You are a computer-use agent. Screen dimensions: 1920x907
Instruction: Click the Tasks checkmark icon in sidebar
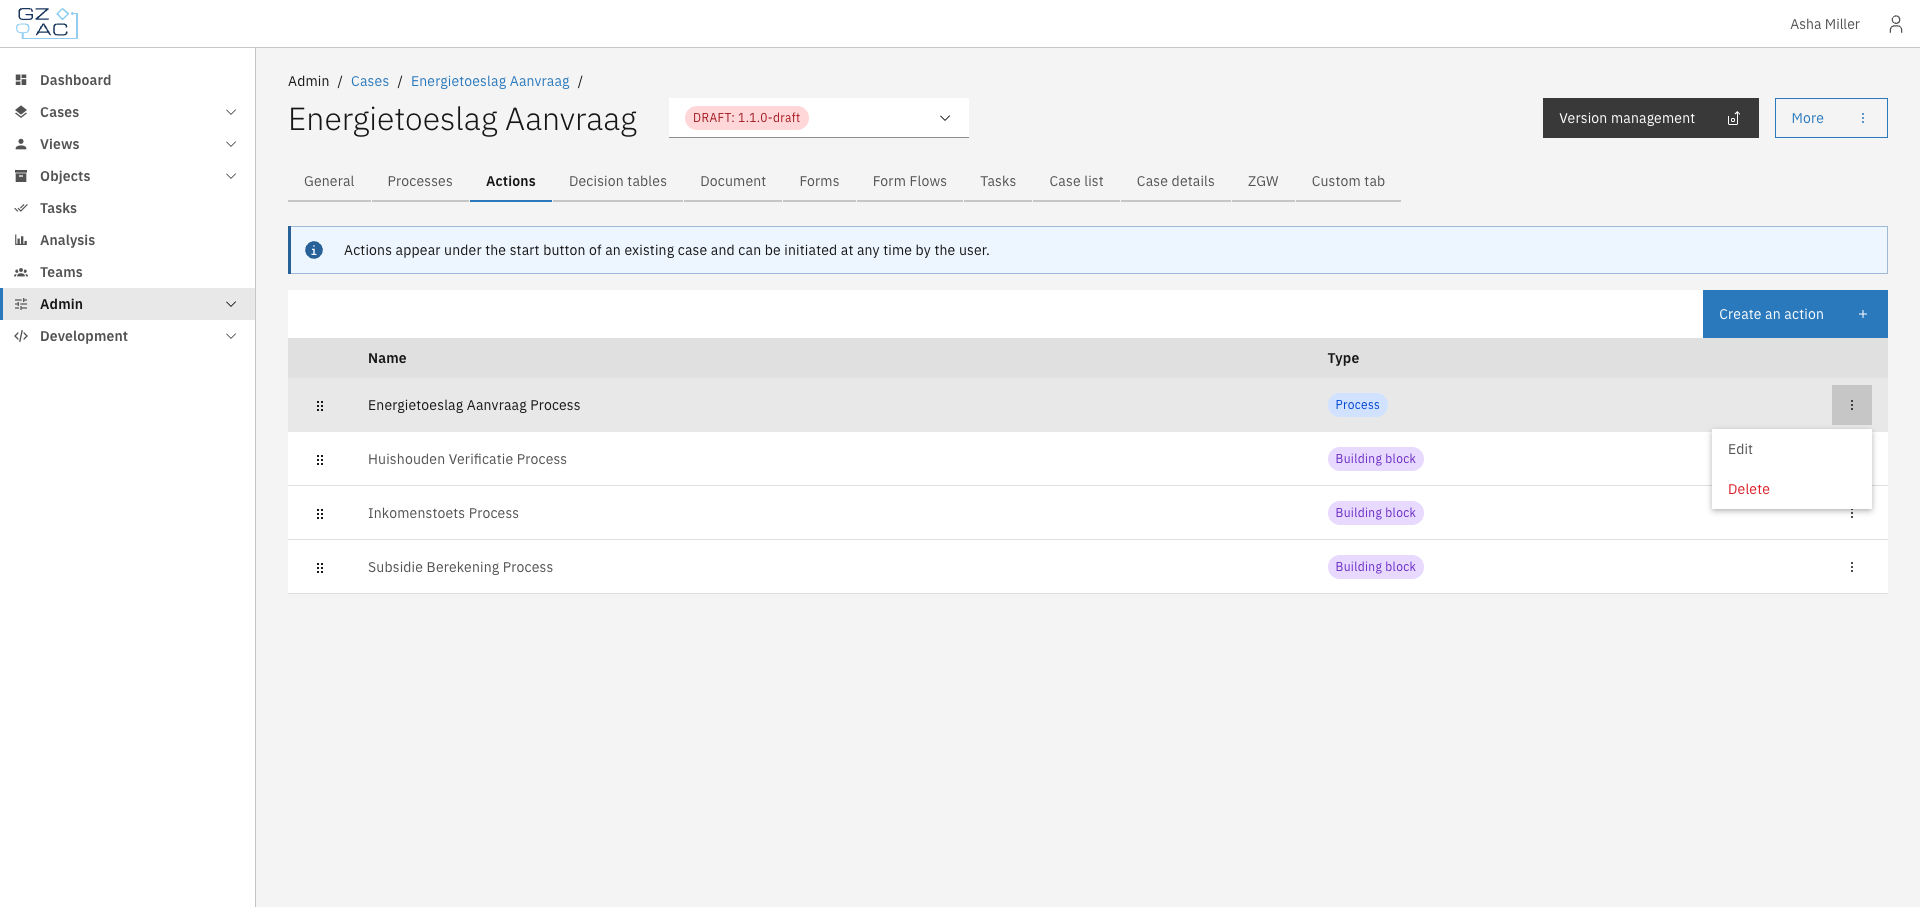[x=21, y=208]
